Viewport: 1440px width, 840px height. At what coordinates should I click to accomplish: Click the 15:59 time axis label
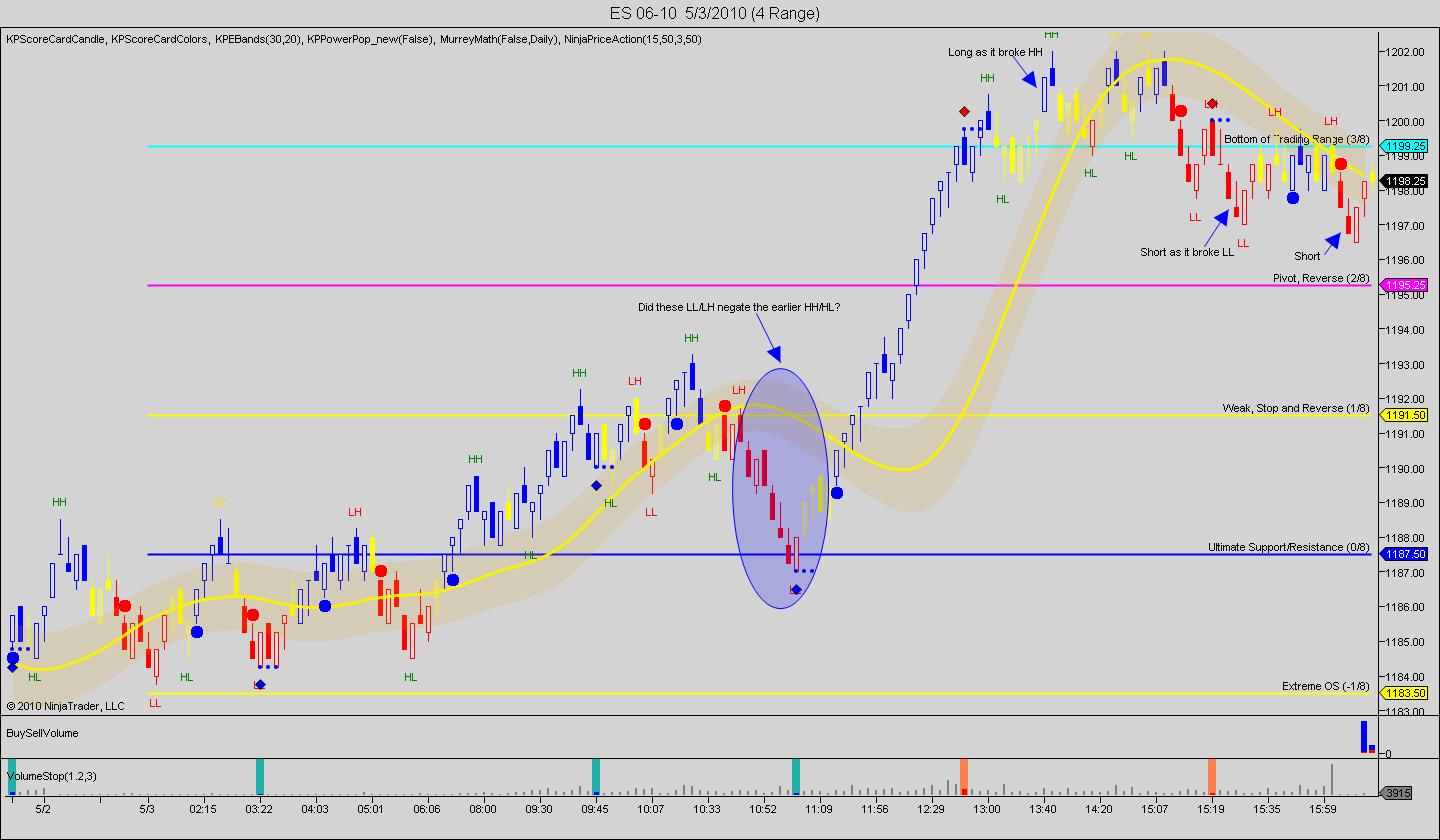pyautogui.click(x=1323, y=808)
